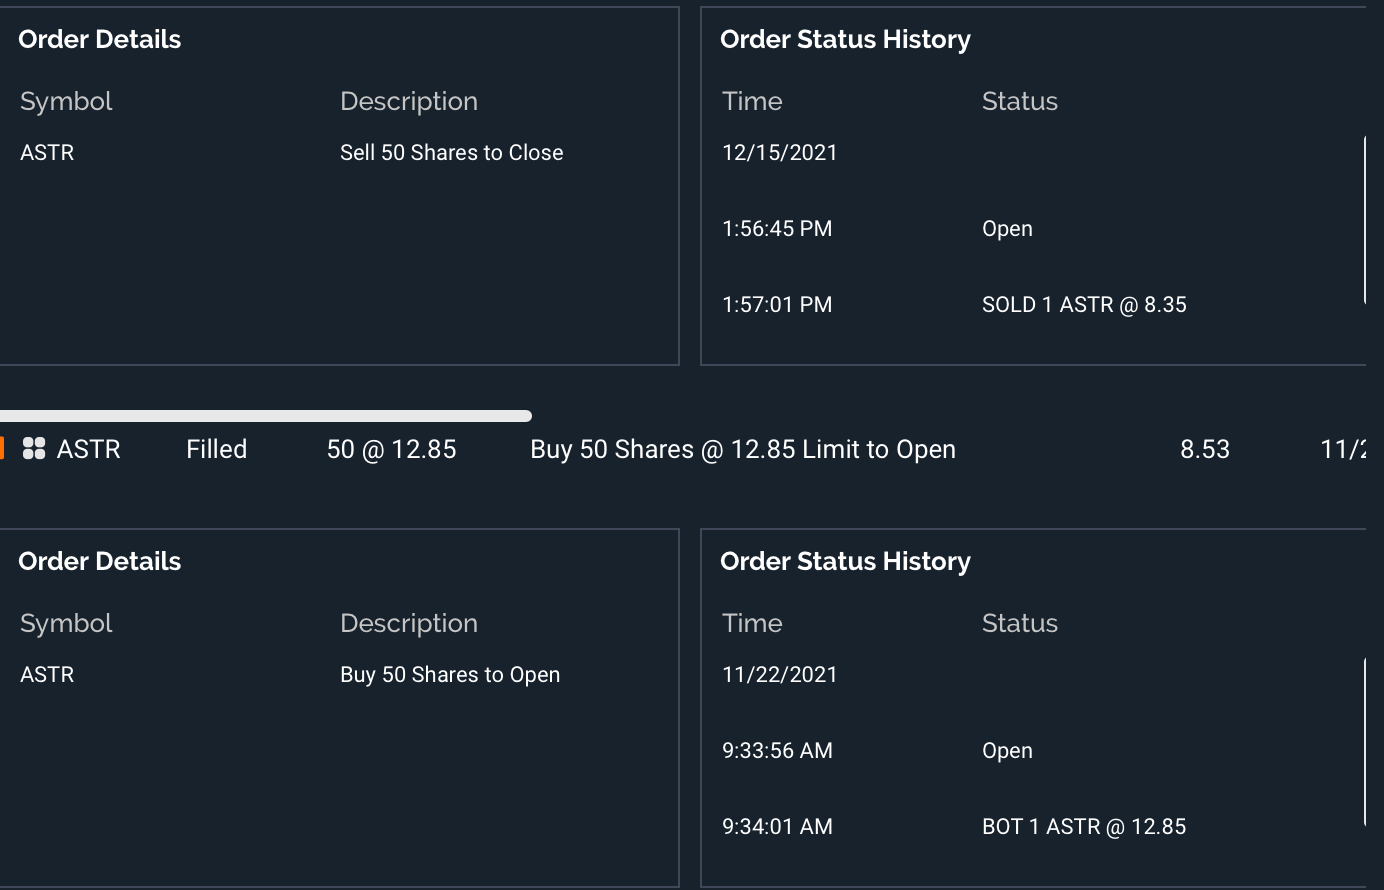
Task: Click ASTR symbol under the Sell order details
Action: 47,153
